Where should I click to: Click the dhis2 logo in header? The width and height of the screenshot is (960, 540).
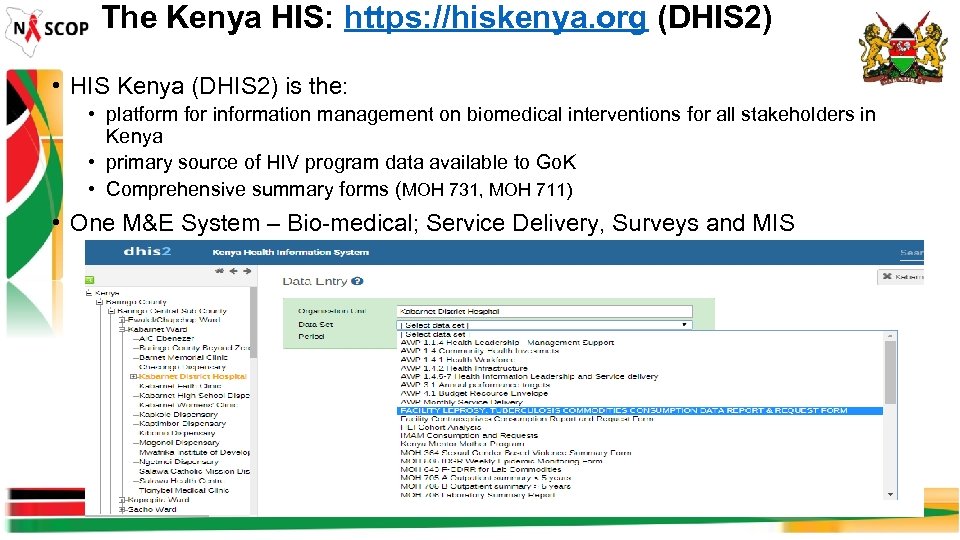(x=147, y=252)
